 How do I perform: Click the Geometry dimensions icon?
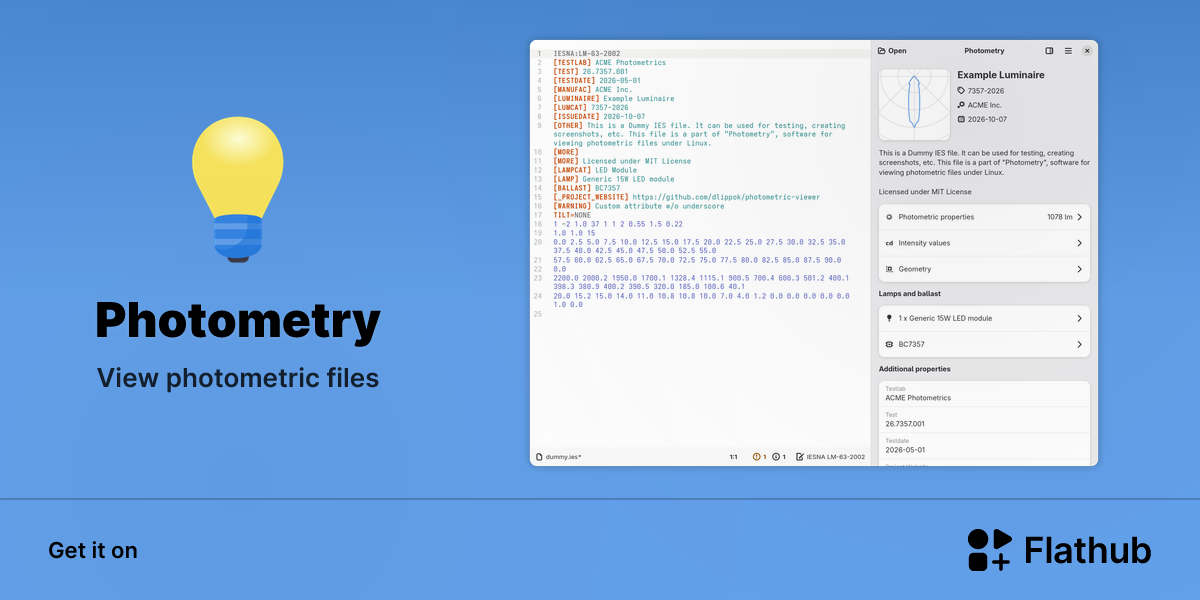pos(889,269)
